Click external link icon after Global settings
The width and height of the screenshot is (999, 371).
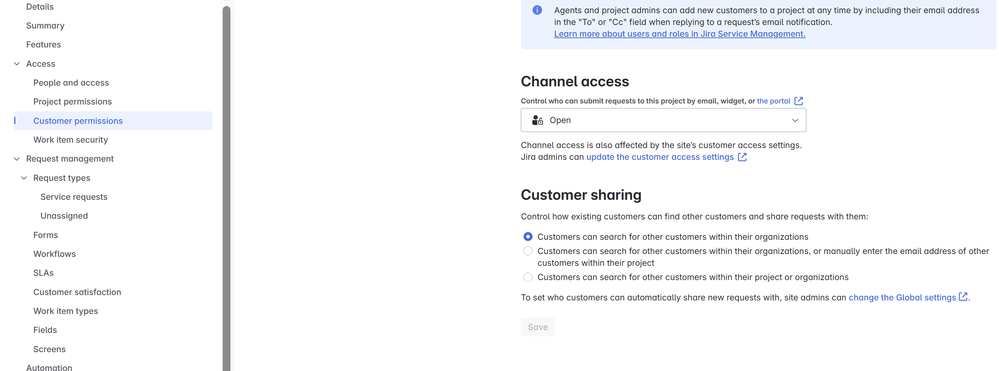[963, 297]
